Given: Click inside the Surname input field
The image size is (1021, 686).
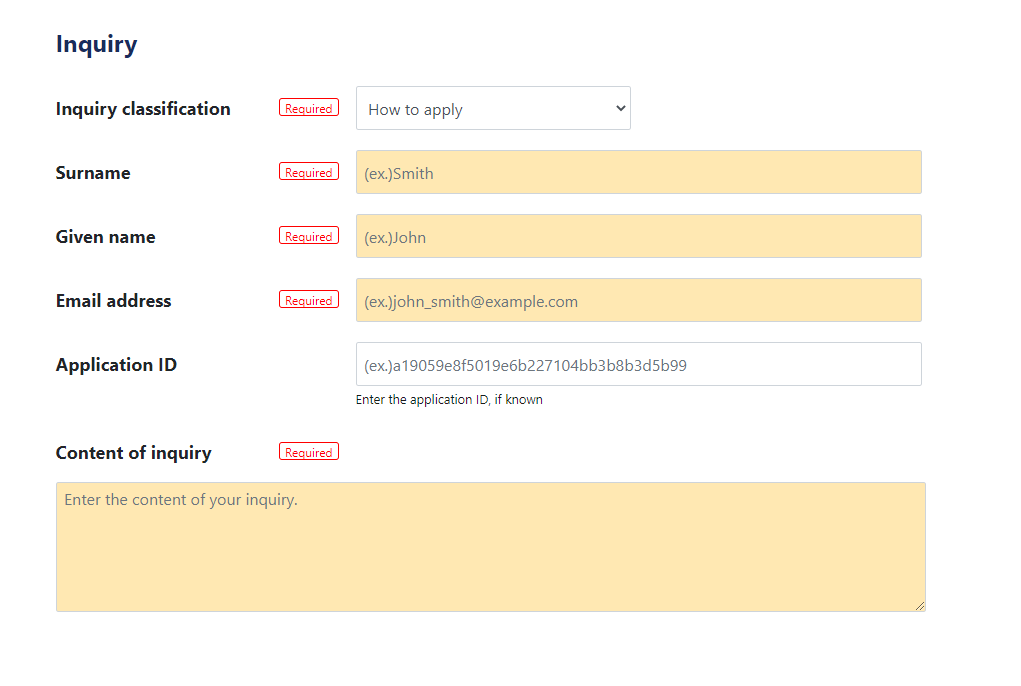Looking at the screenshot, I should (x=638, y=172).
